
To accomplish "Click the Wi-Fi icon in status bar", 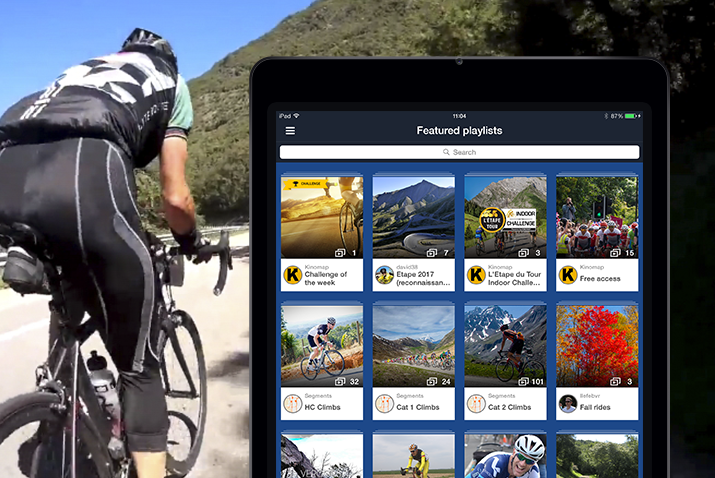I will click(296, 116).
